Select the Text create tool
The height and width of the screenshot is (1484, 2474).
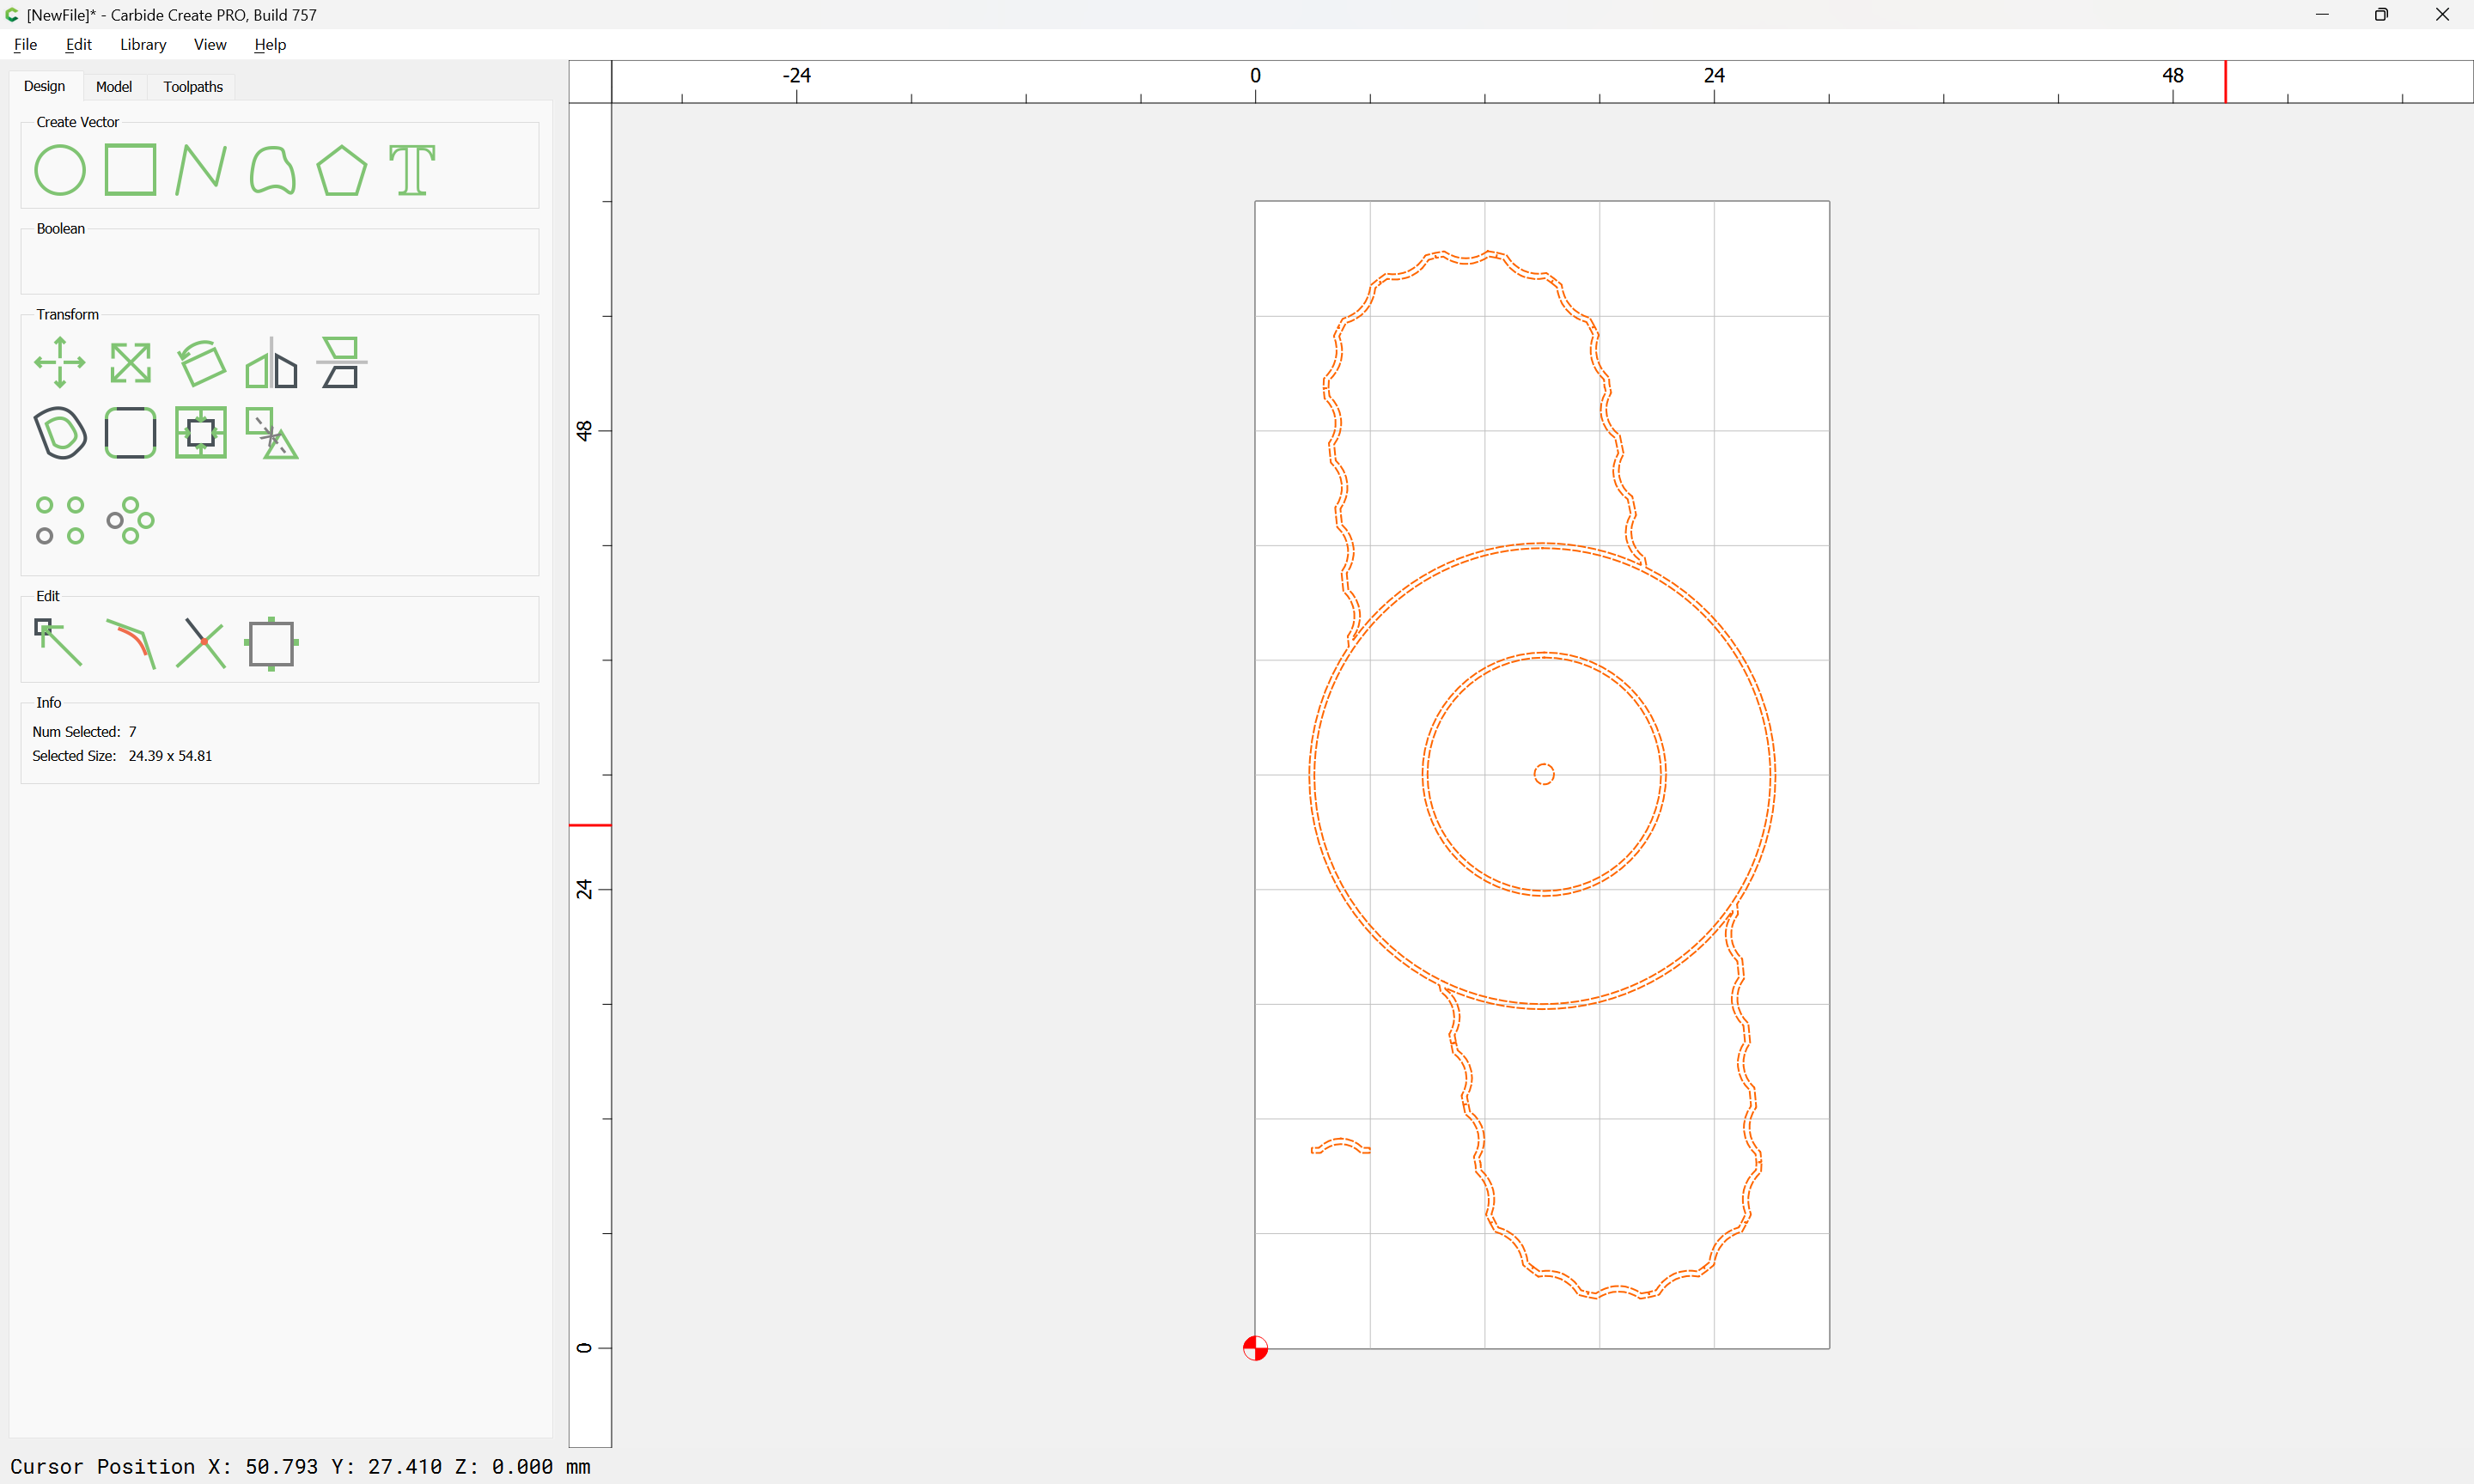[x=412, y=170]
